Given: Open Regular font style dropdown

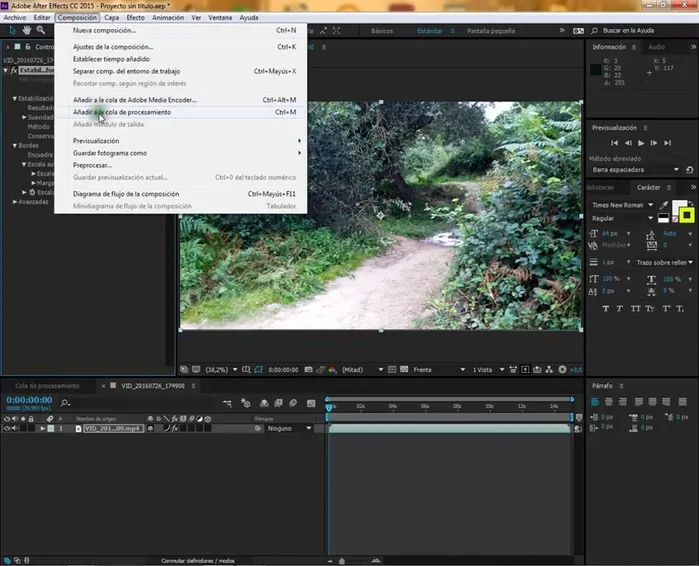Looking at the screenshot, I should [x=622, y=218].
